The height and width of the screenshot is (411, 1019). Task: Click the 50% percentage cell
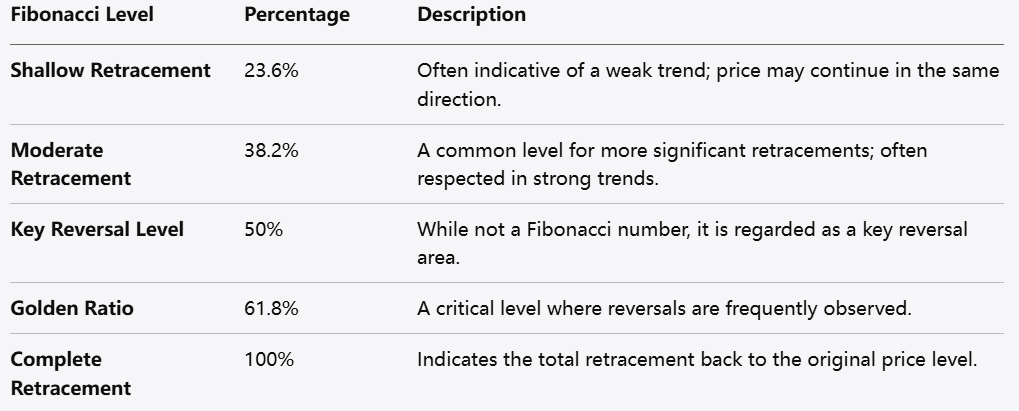[x=264, y=229]
